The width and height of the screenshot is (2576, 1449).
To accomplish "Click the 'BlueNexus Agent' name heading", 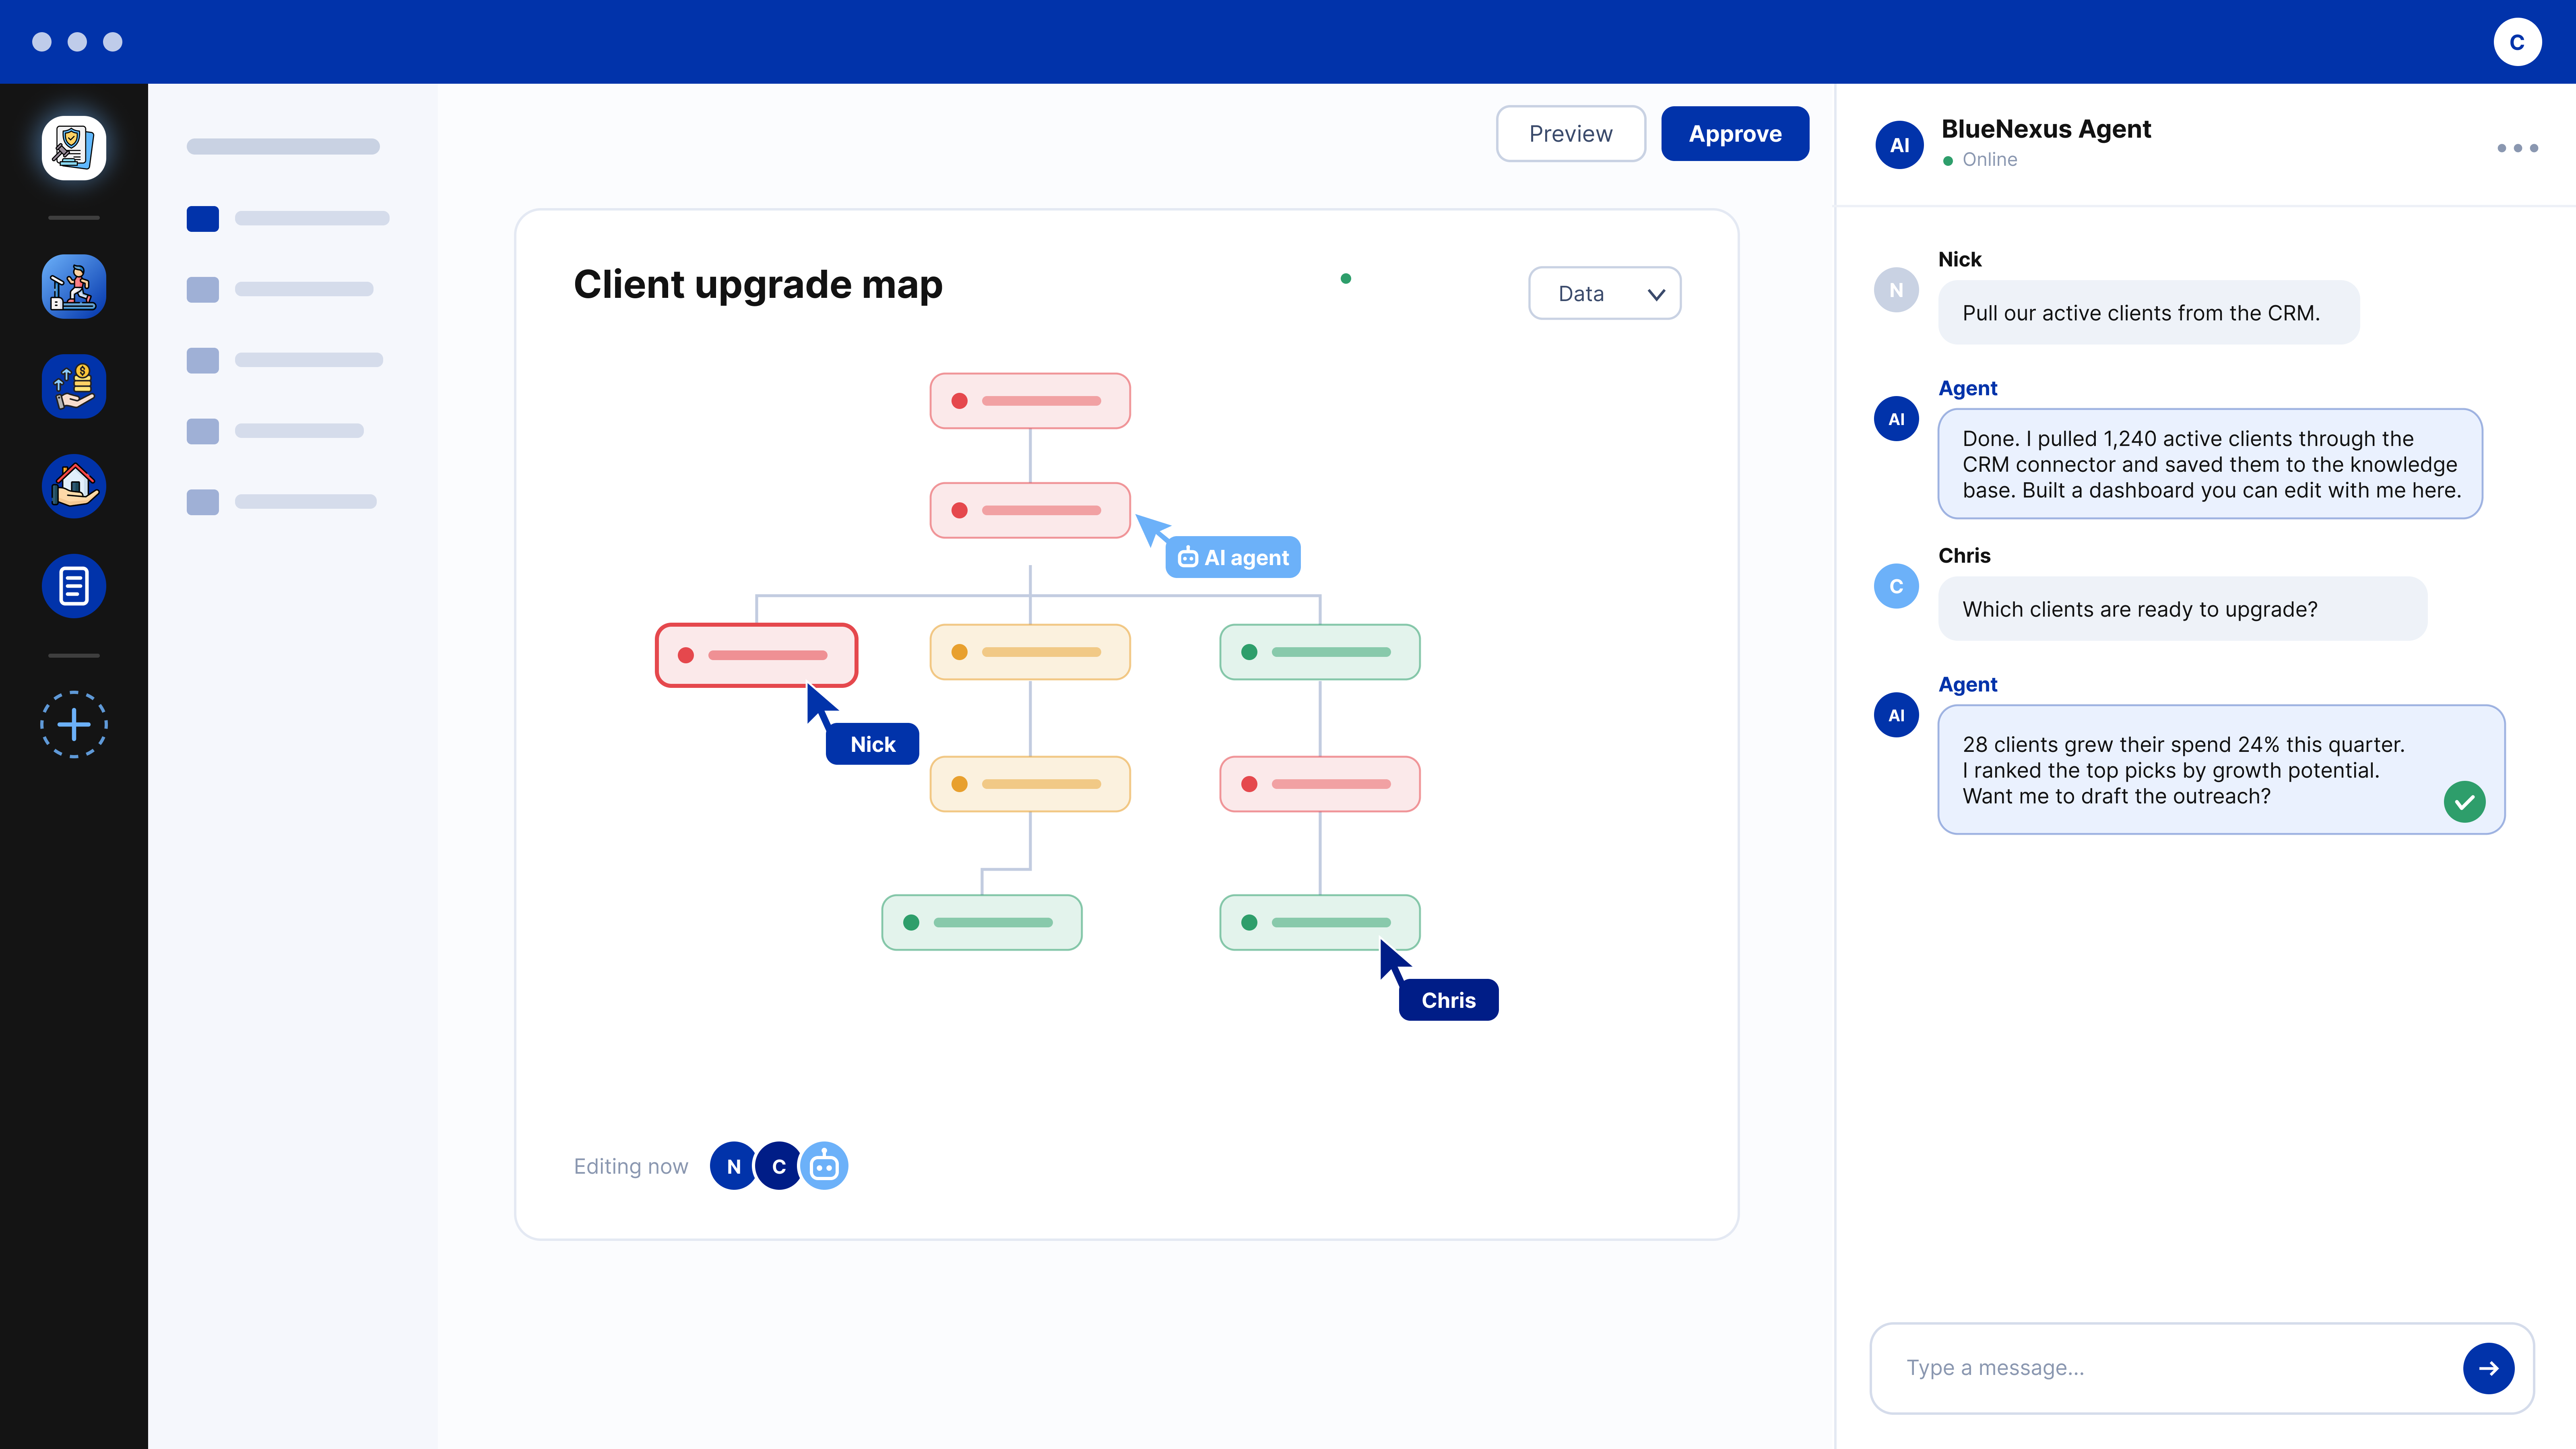I will click(2046, 129).
